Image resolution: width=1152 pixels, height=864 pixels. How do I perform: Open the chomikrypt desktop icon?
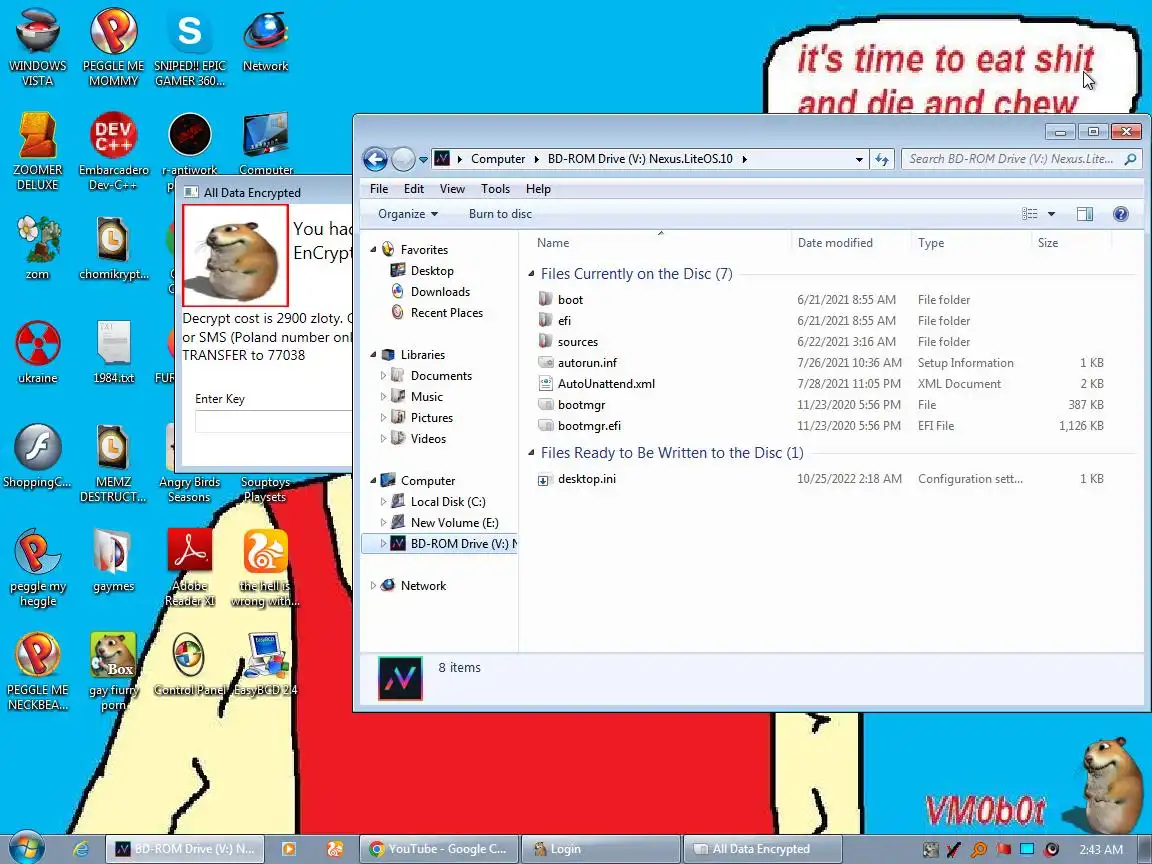[113, 248]
